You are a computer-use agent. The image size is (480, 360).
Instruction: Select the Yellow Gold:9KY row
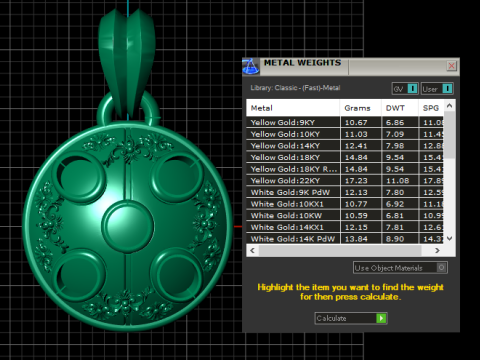pos(345,122)
